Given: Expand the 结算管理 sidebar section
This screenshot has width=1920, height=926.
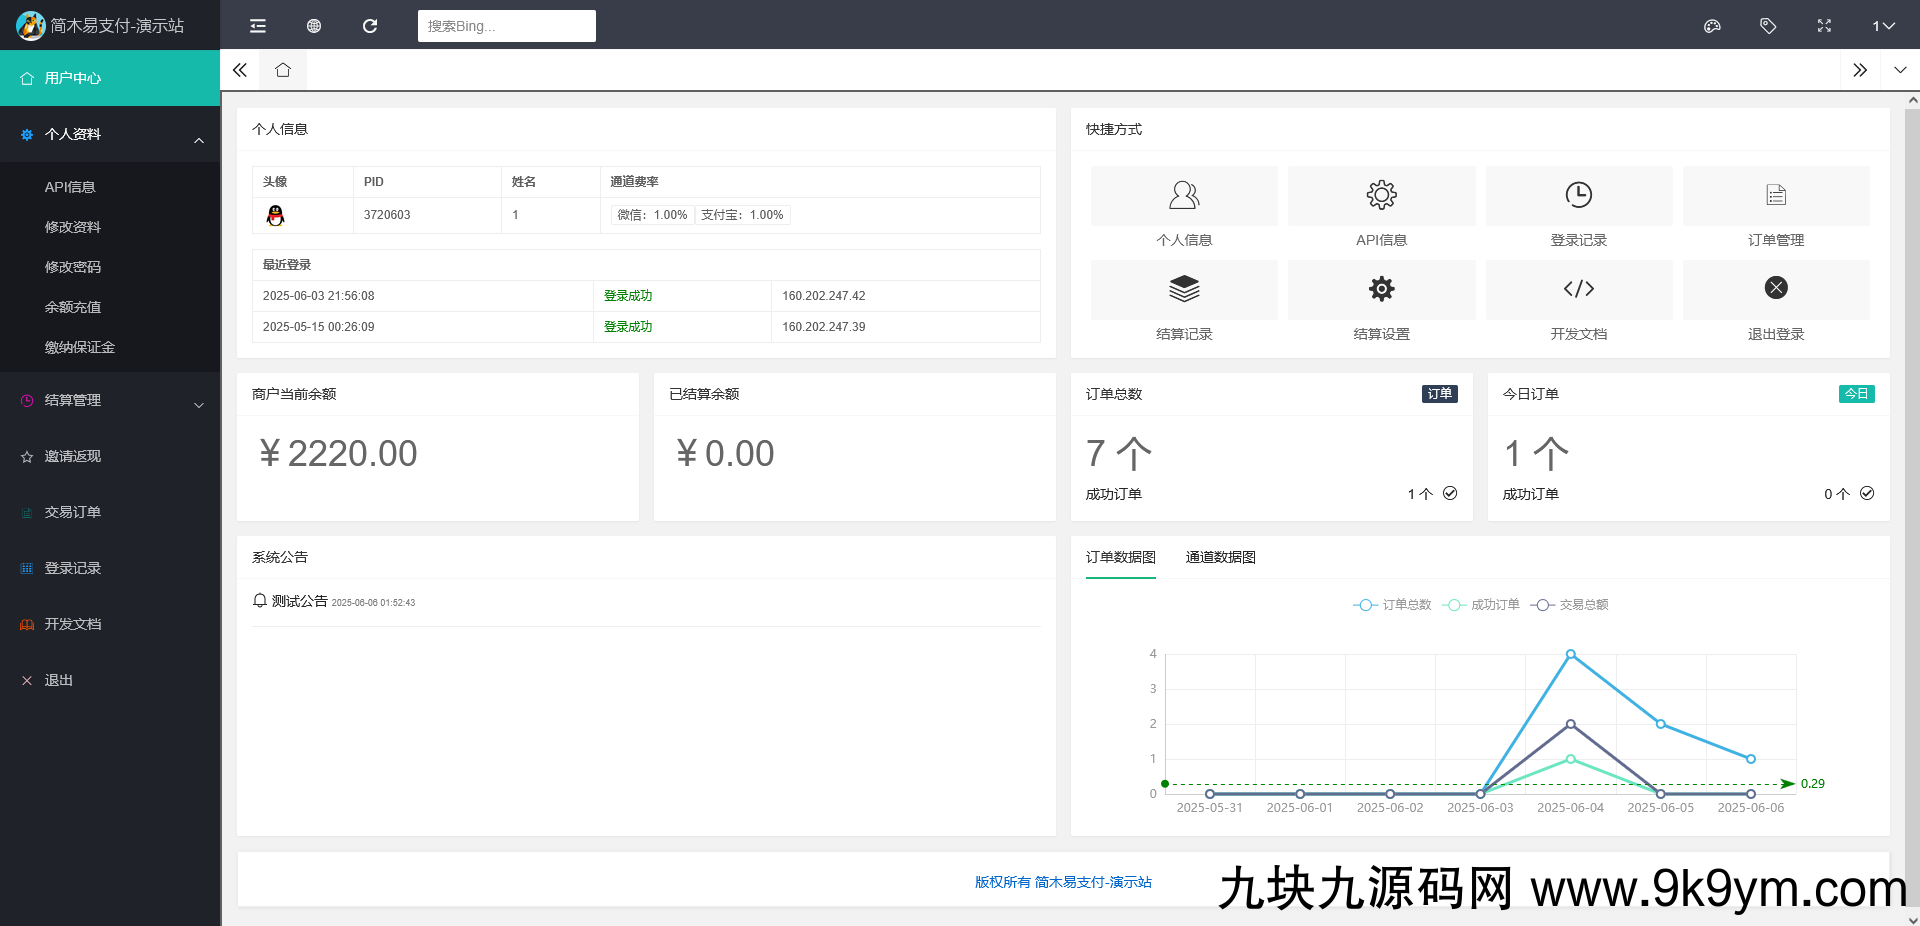Looking at the screenshot, I should tap(110, 400).
